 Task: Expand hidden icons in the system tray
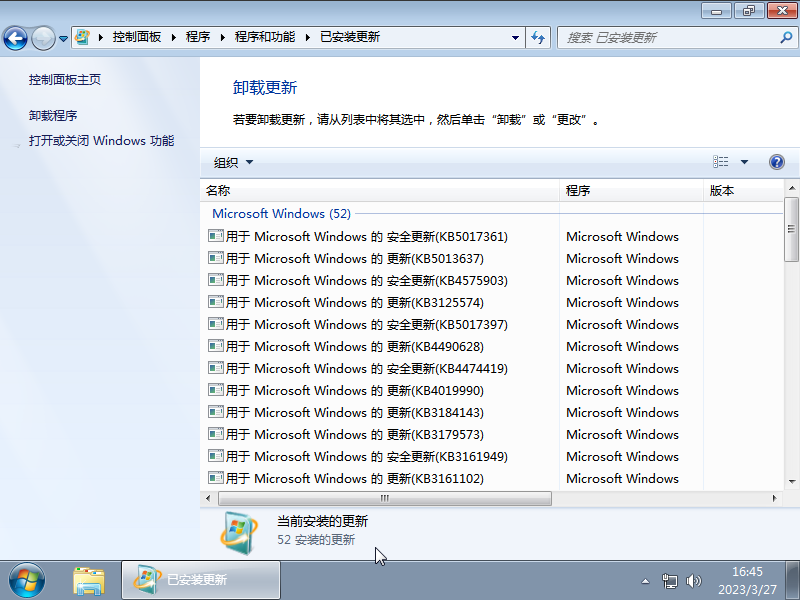point(646,579)
